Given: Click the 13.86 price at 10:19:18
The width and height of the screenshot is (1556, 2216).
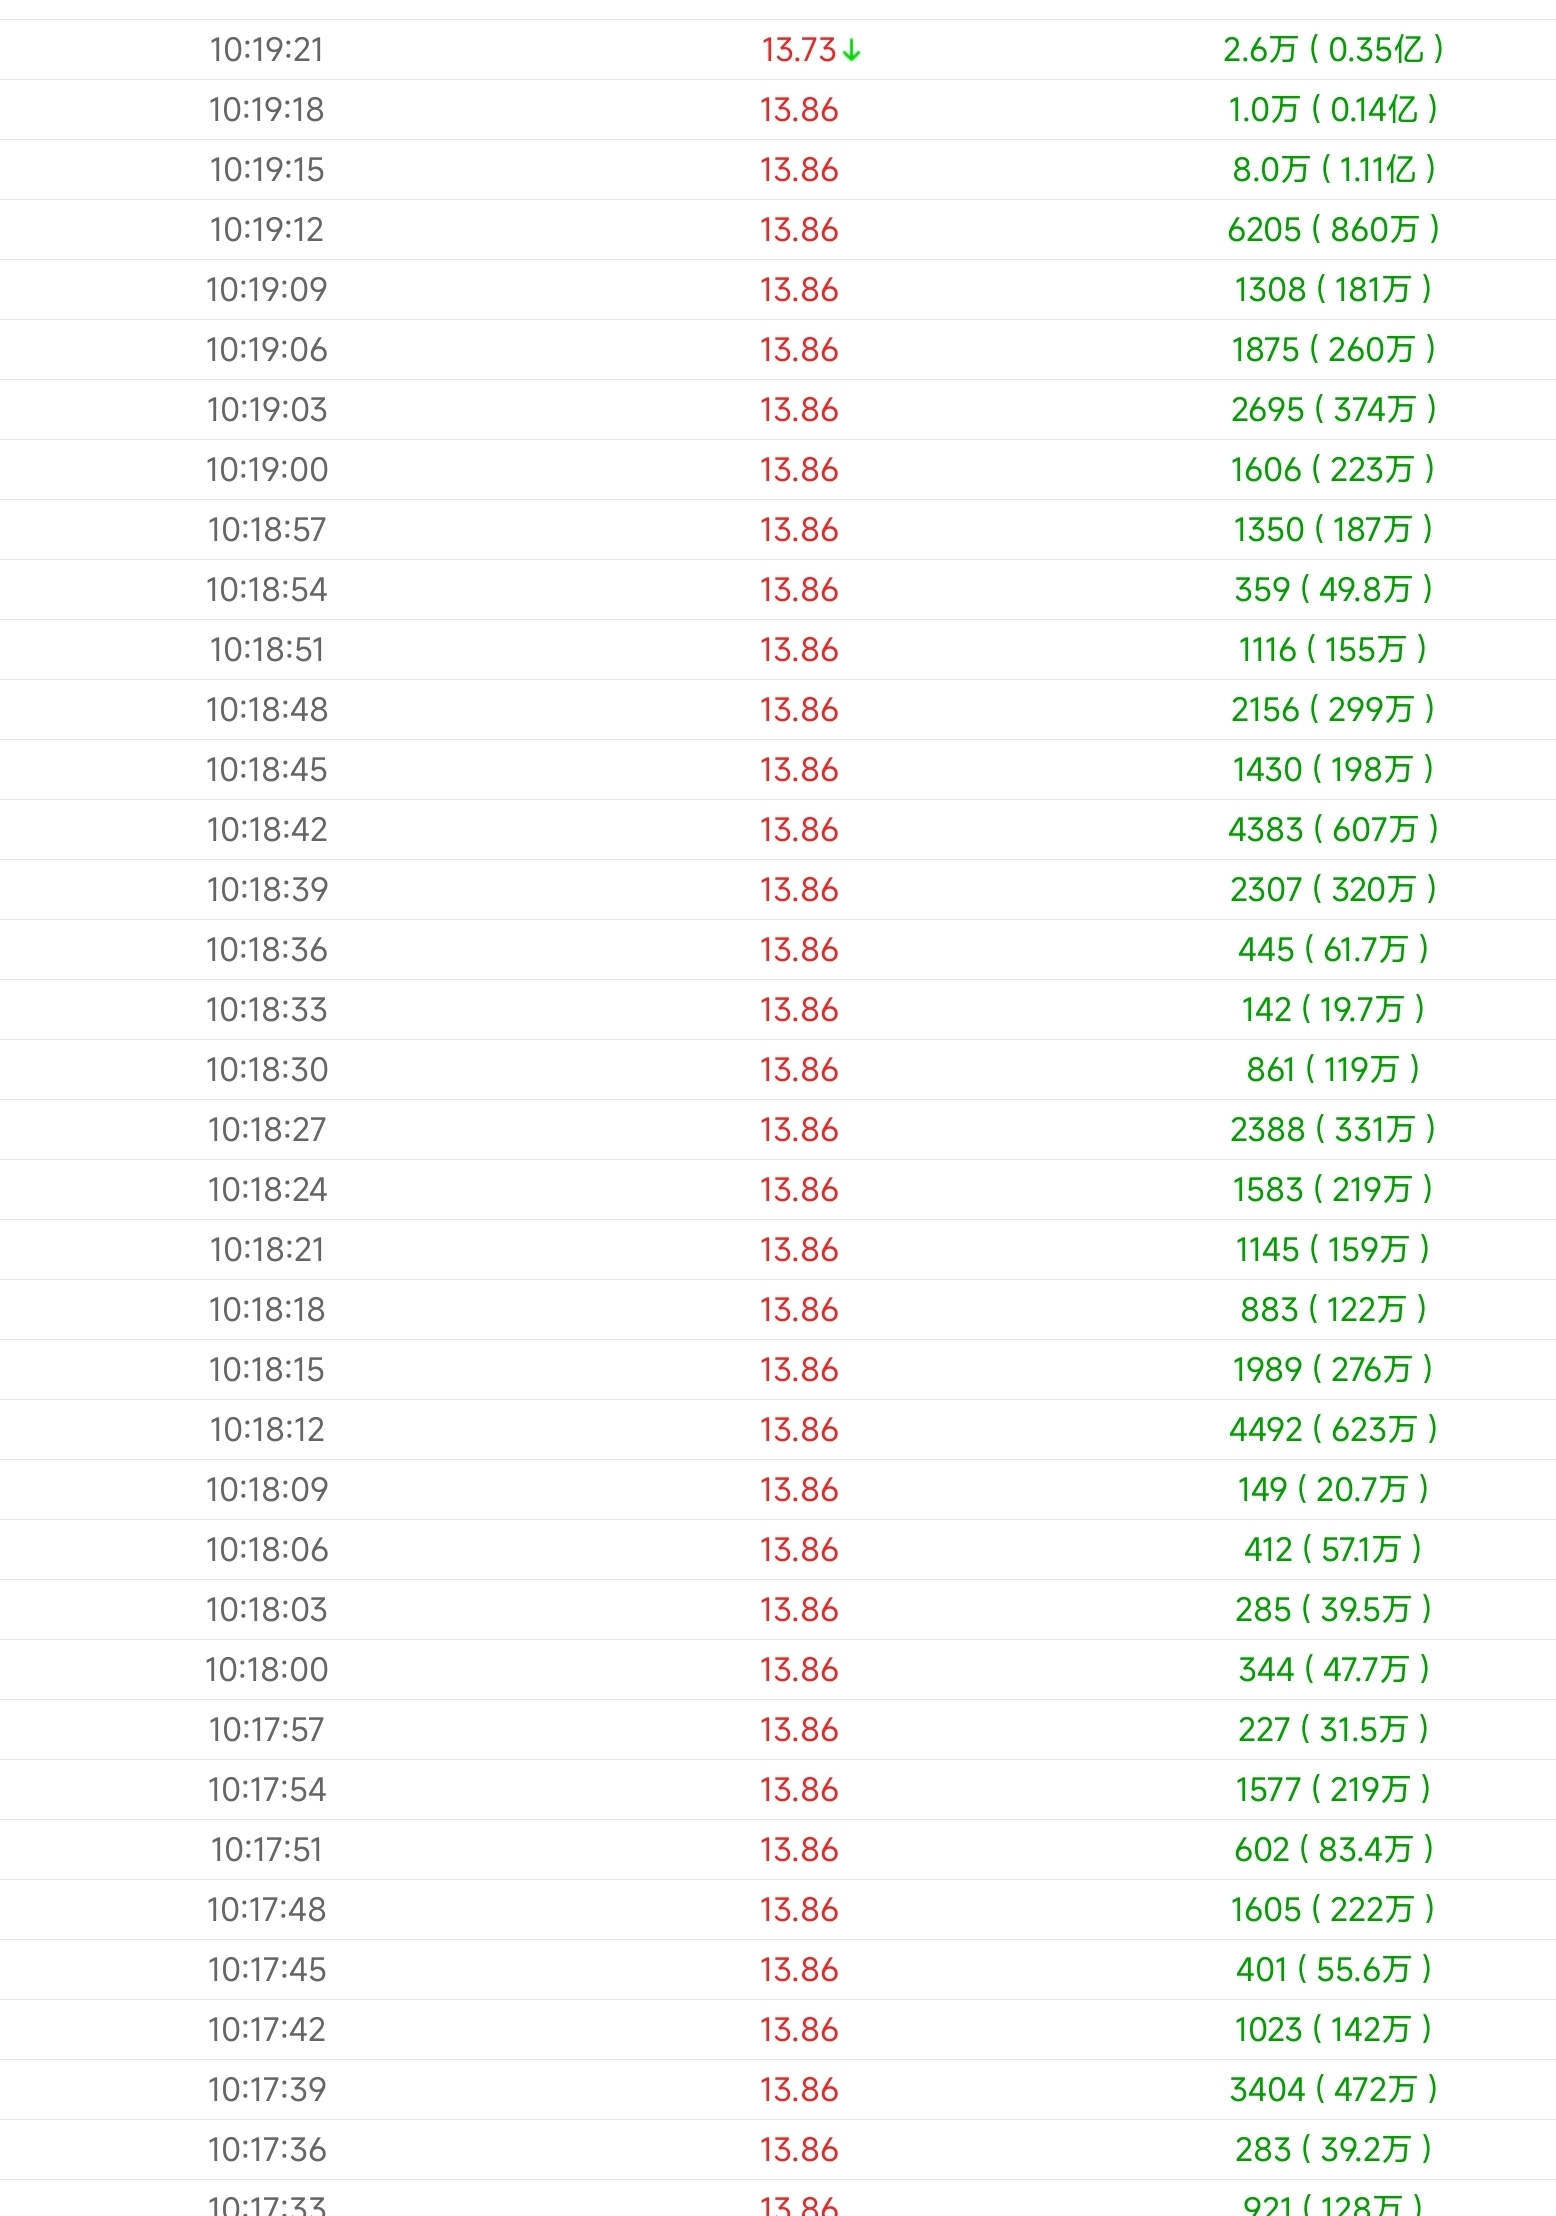Looking at the screenshot, I should [798, 110].
